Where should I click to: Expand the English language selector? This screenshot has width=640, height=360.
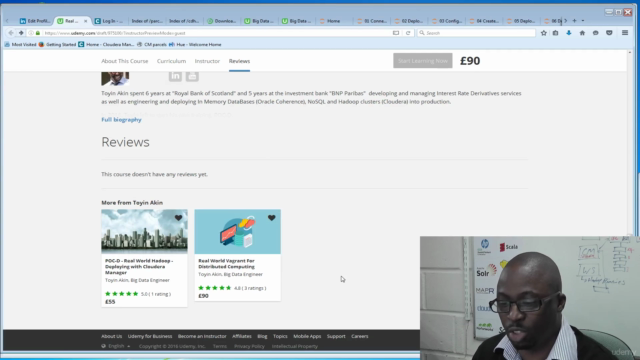116,346
